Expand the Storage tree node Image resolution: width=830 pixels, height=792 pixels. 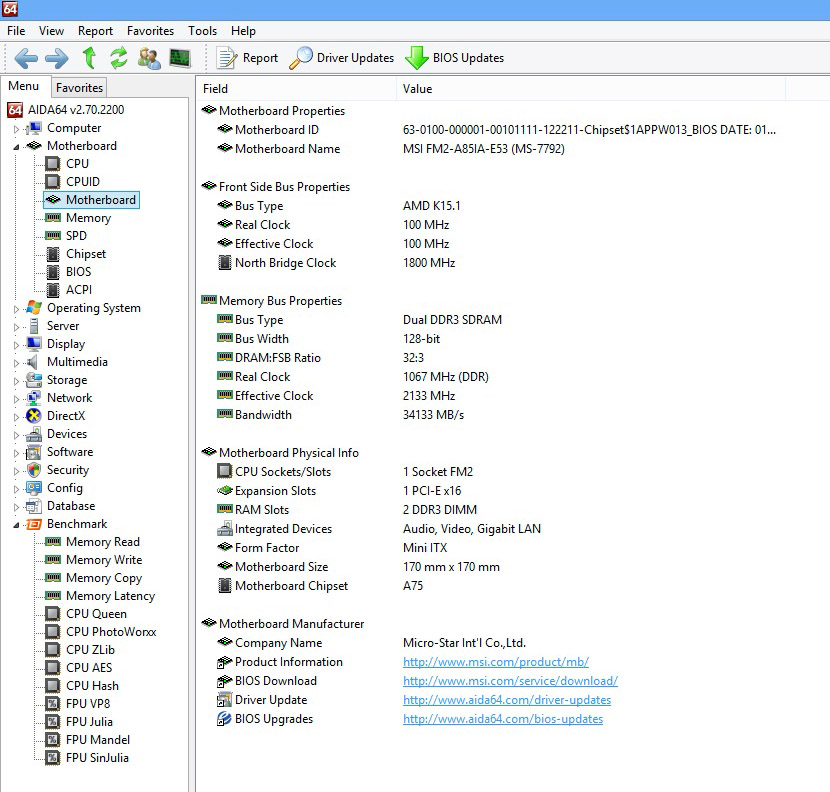pos(16,381)
